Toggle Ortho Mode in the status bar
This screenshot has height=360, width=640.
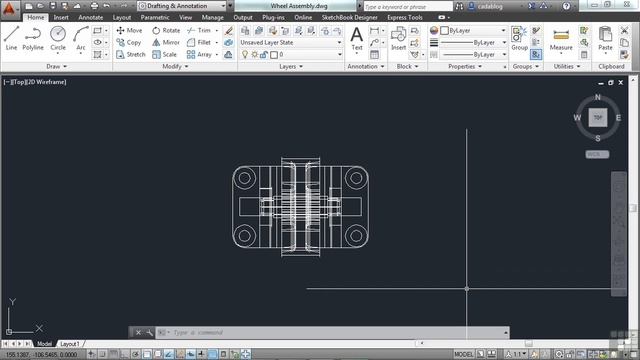tap(124, 354)
